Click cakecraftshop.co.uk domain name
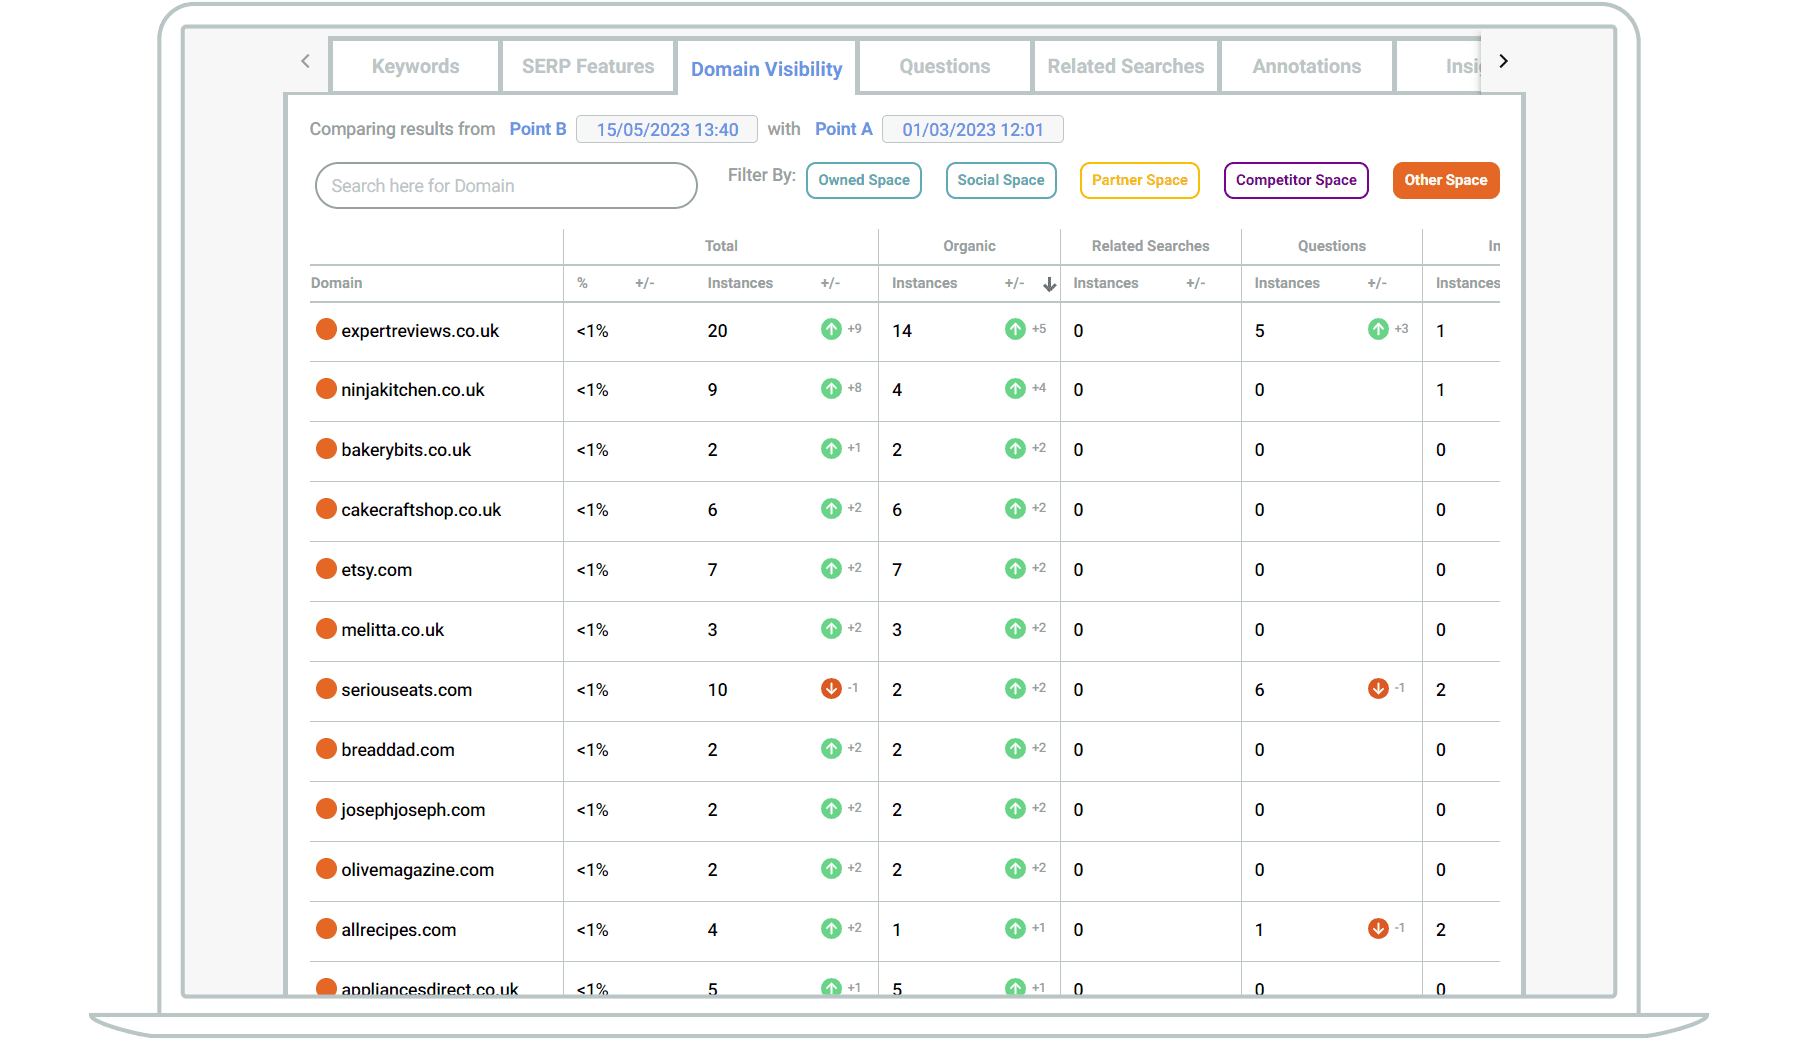This screenshot has width=1800, height=1040. [x=421, y=510]
